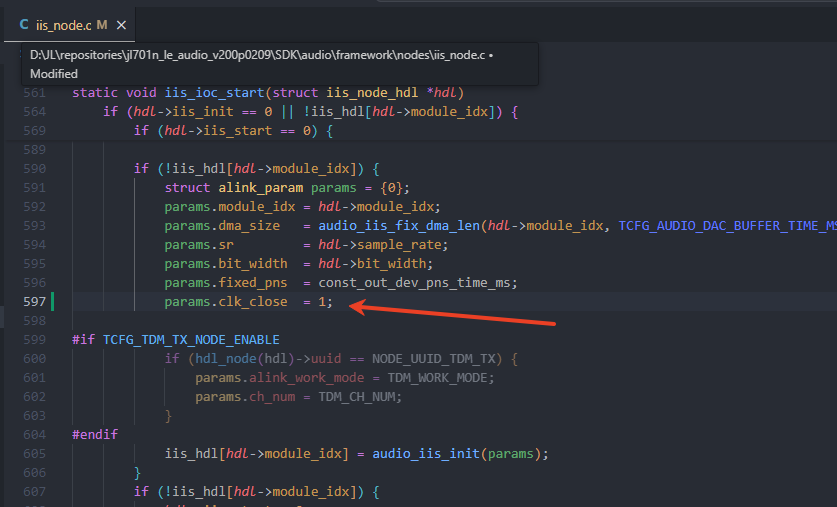This screenshot has width=837, height=507.
Task: Click 'const_out_dev_pns_time_ms' identifier
Action: (414, 283)
